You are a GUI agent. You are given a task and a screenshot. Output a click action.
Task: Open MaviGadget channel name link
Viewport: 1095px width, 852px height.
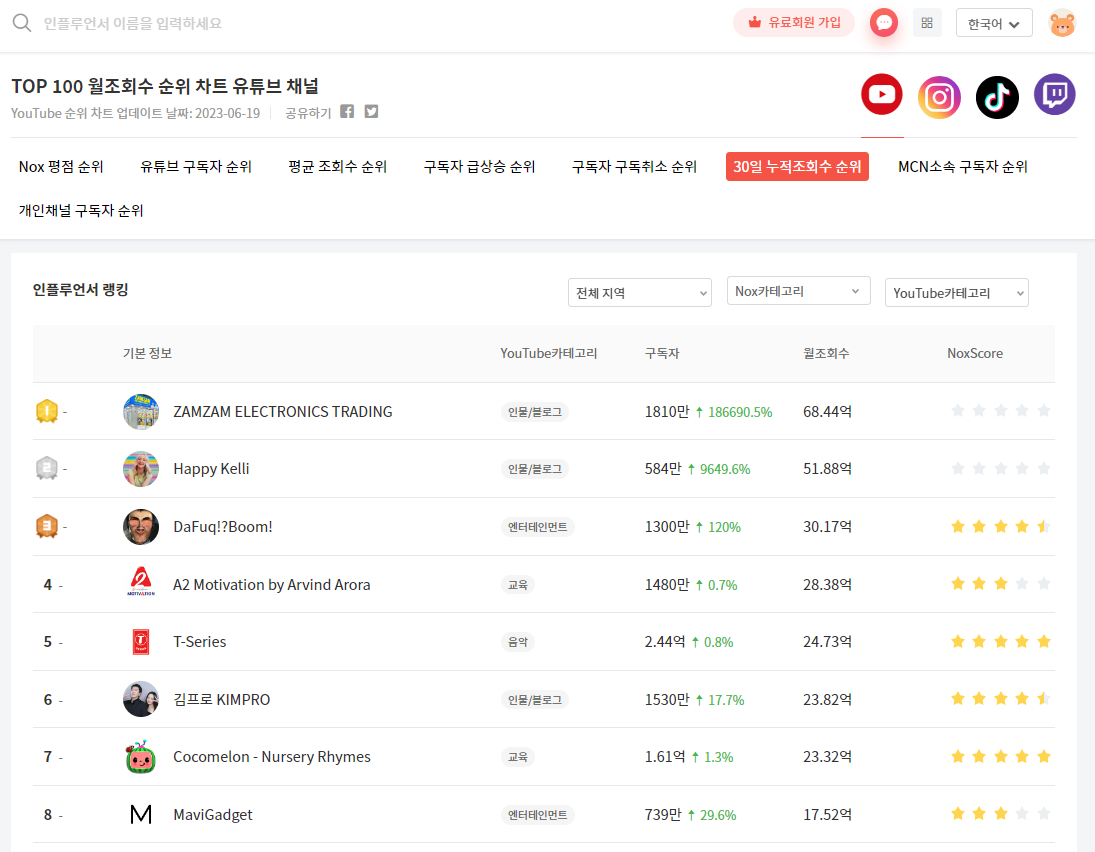click(213, 814)
